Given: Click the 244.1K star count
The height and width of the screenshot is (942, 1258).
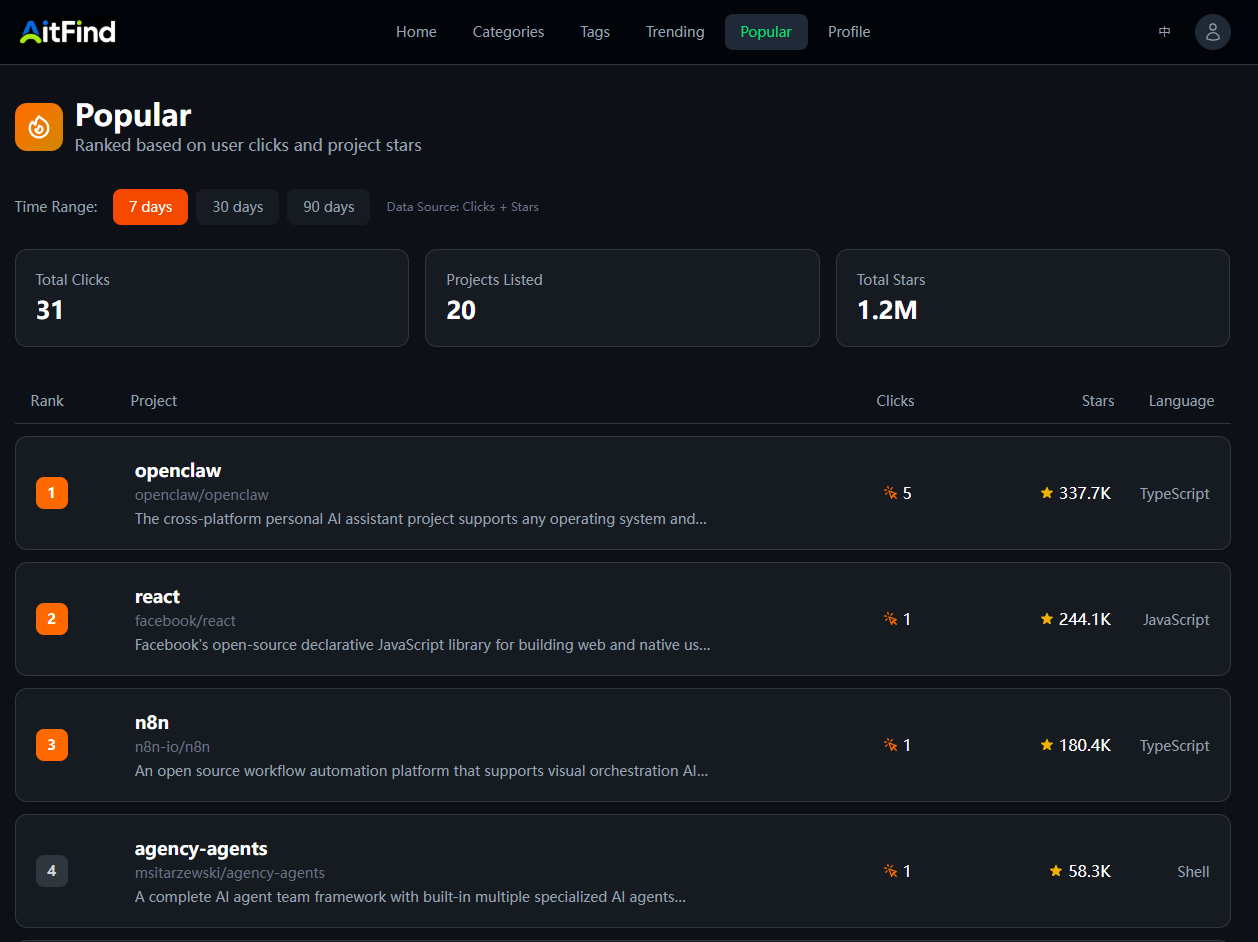Looking at the screenshot, I should click(1085, 619).
